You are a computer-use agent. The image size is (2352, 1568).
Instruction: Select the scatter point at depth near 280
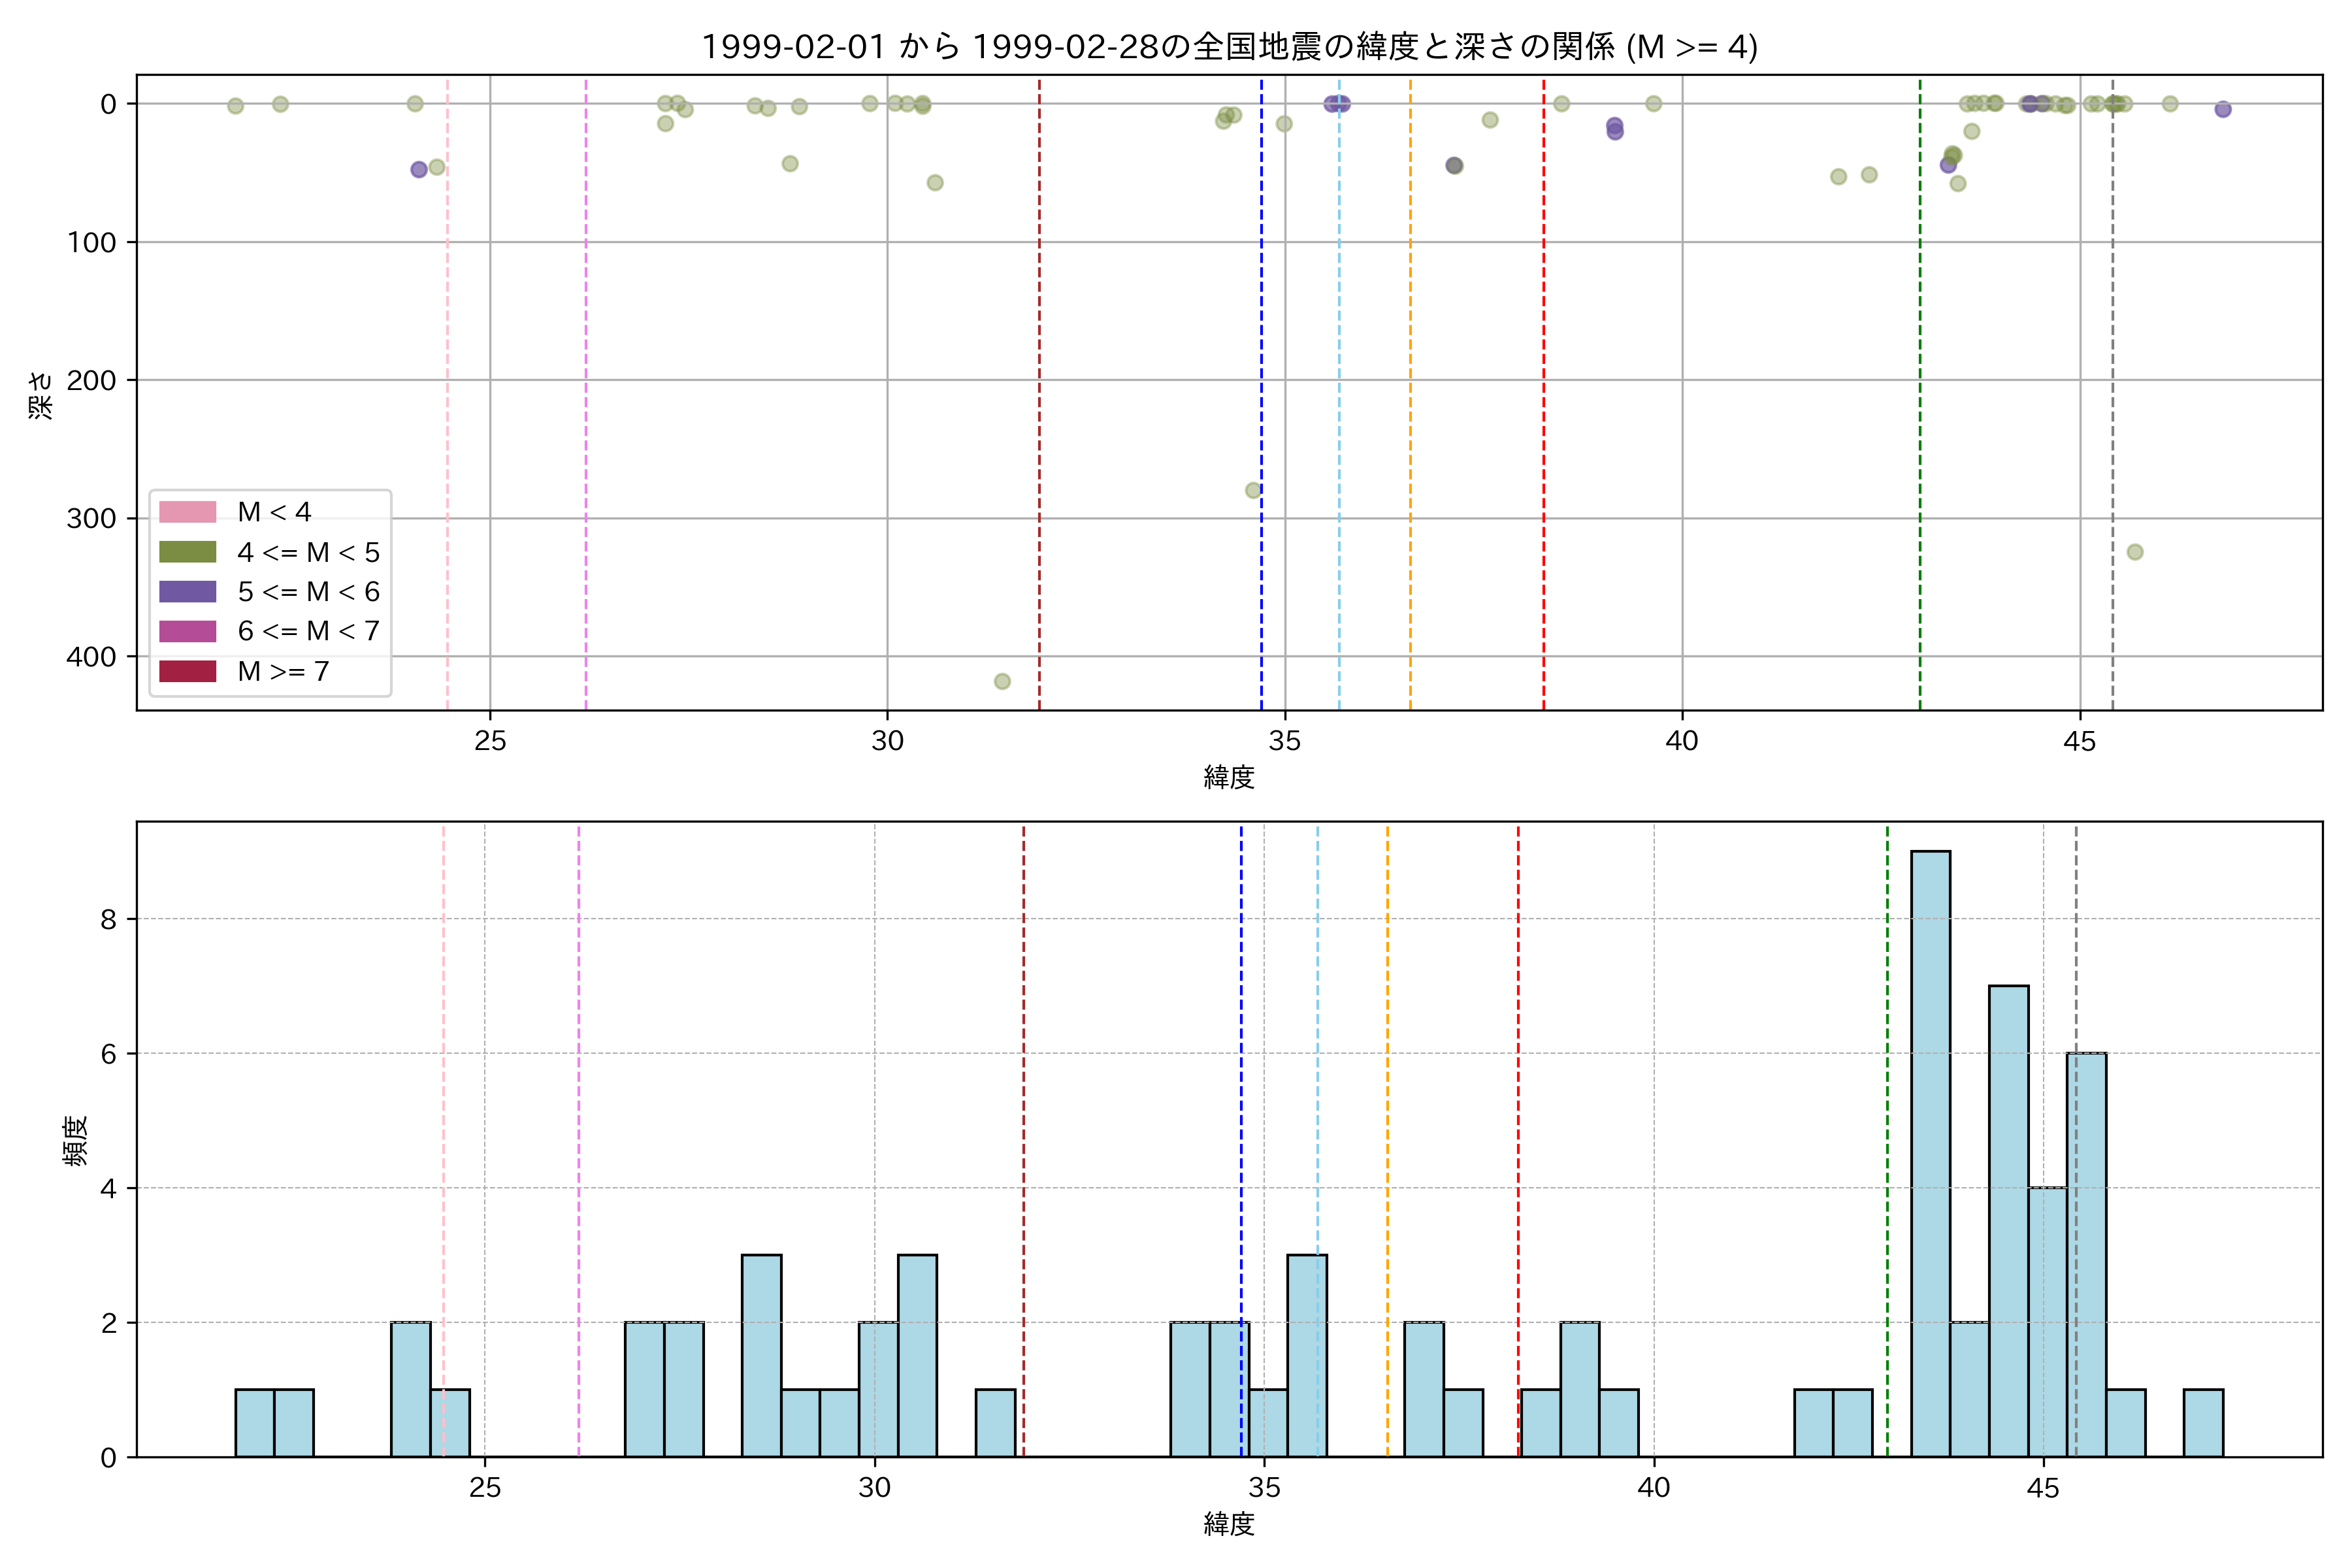[x=1253, y=490]
